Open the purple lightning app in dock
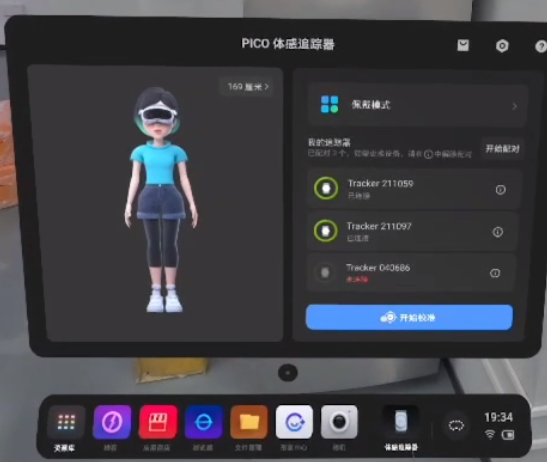The width and height of the screenshot is (547, 462). coord(112,422)
